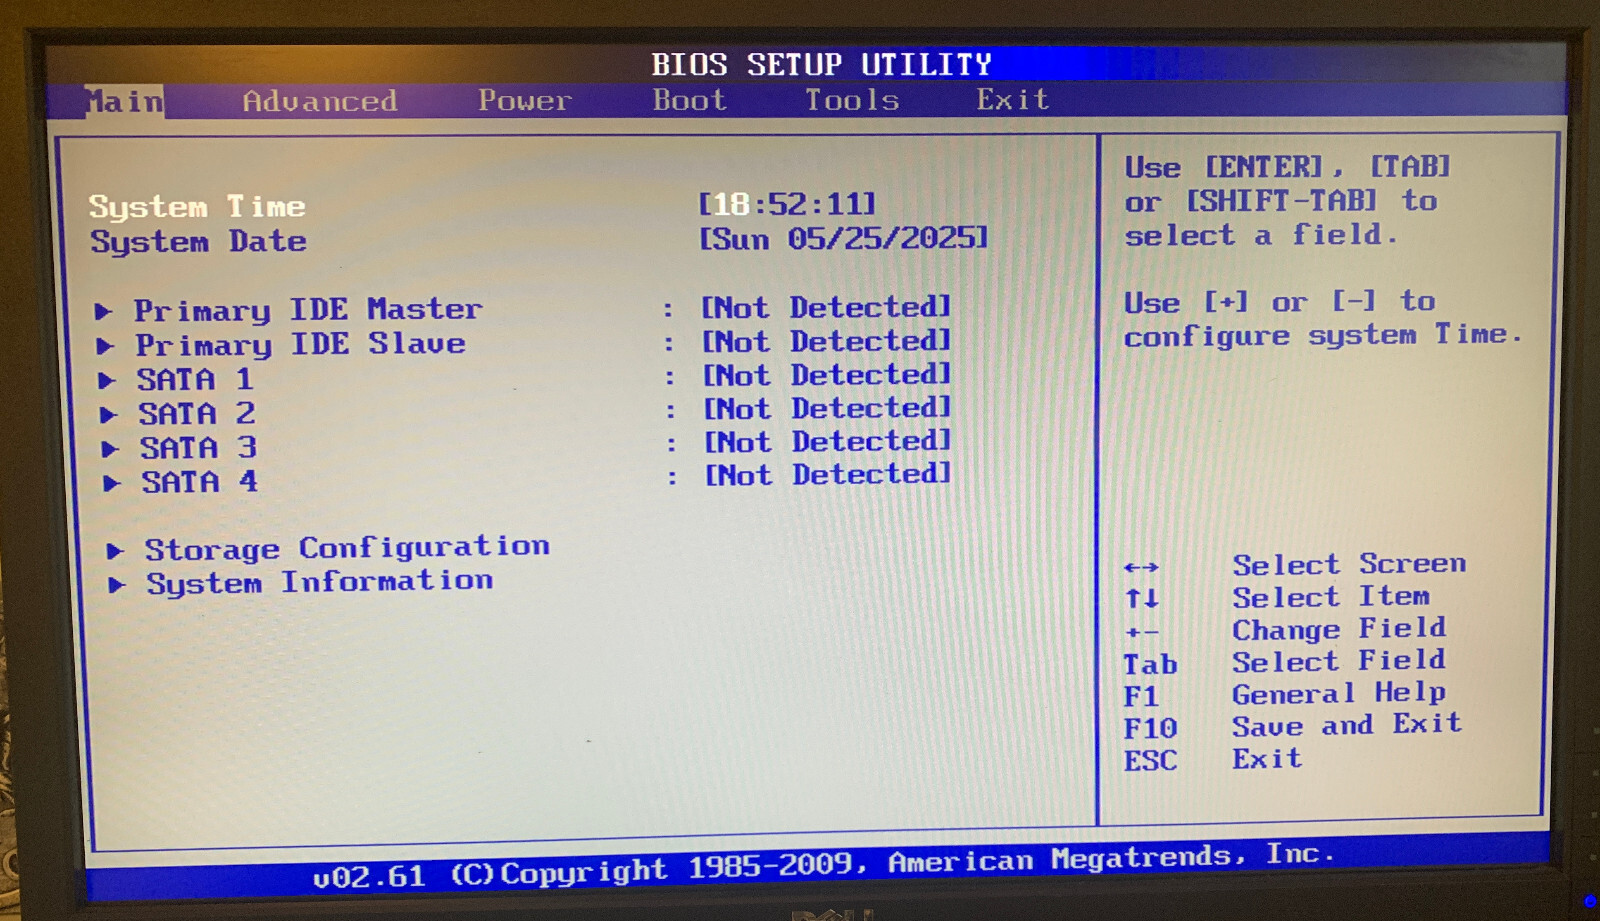Click the triangle icon for SATA 3
The width and height of the screenshot is (1600, 921).
point(111,449)
